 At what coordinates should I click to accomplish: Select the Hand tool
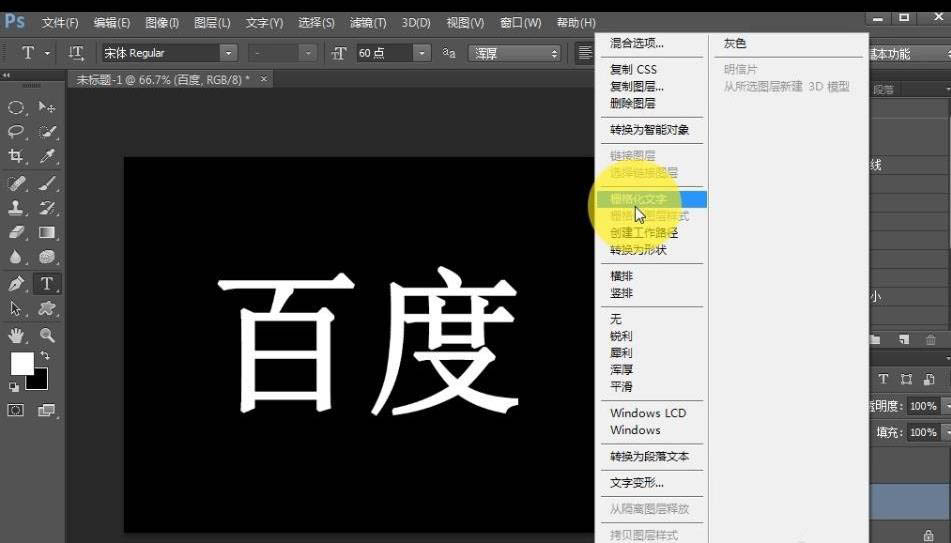click(16, 334)
